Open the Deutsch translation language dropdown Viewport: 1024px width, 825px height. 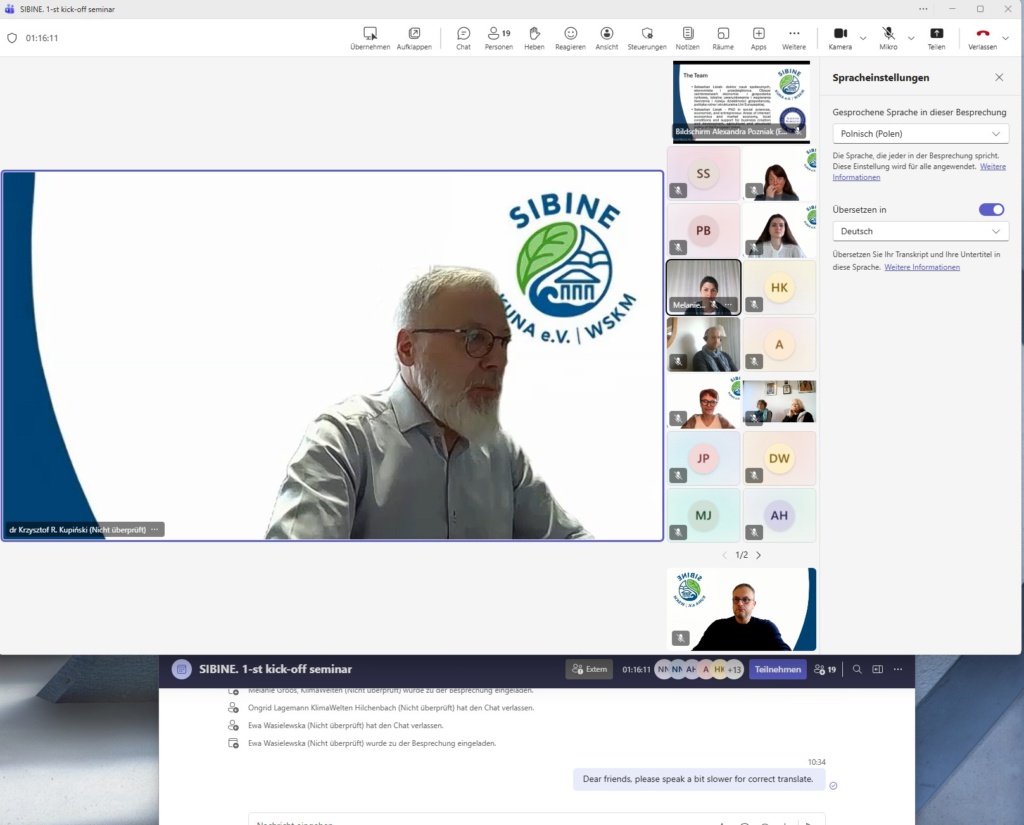coord(920,231)
